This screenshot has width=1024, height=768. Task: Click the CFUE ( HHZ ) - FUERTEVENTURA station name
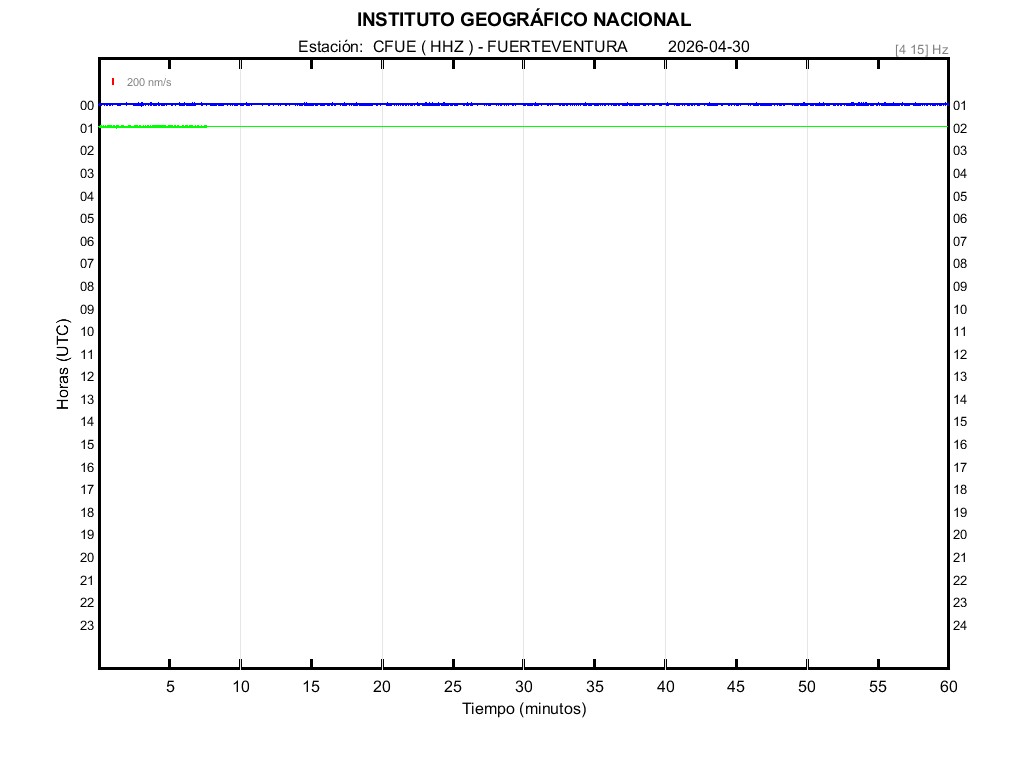[x=500, y=47]
